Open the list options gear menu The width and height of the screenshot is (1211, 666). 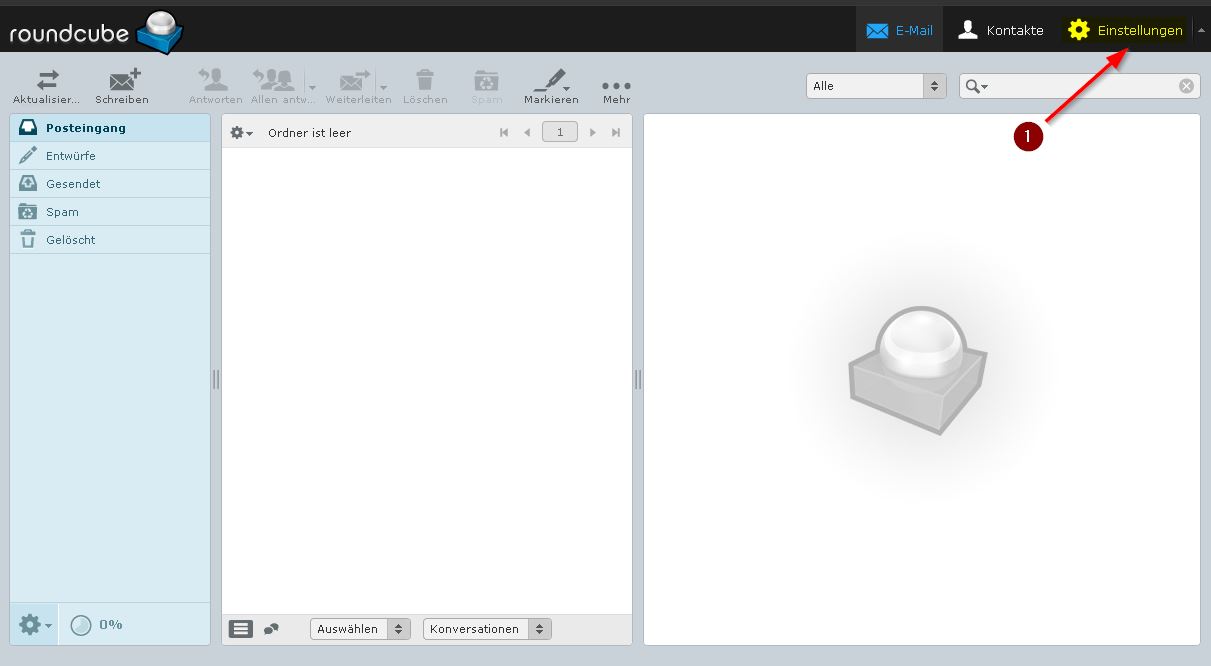tap(241, 133)
